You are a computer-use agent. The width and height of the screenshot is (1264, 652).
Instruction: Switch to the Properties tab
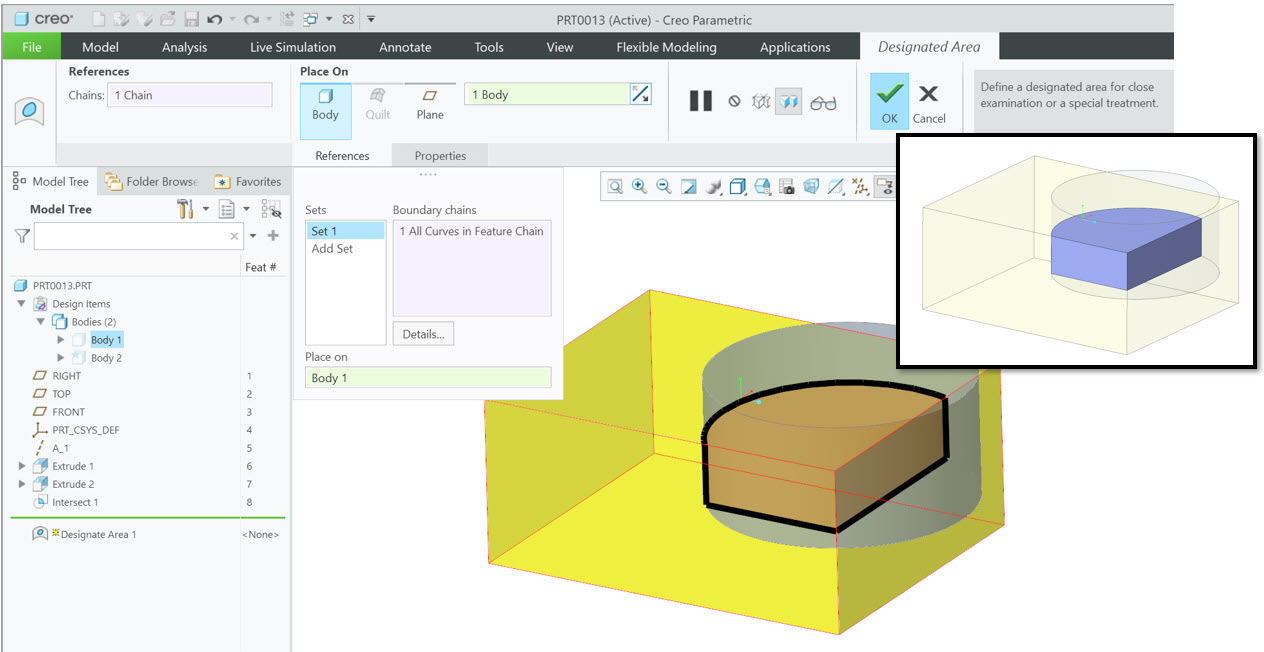pos(439,155)
